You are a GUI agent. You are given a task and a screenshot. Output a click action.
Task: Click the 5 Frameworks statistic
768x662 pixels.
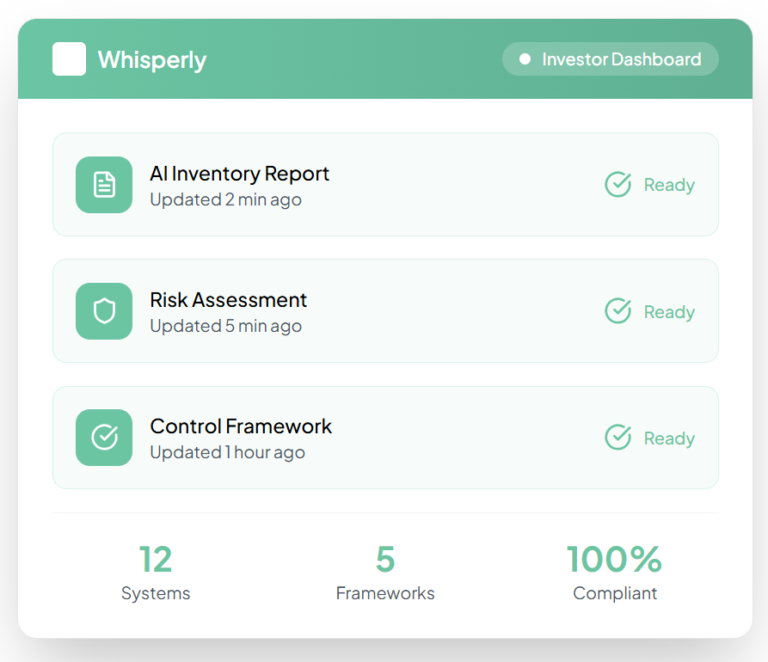click(x=385, y=572)
